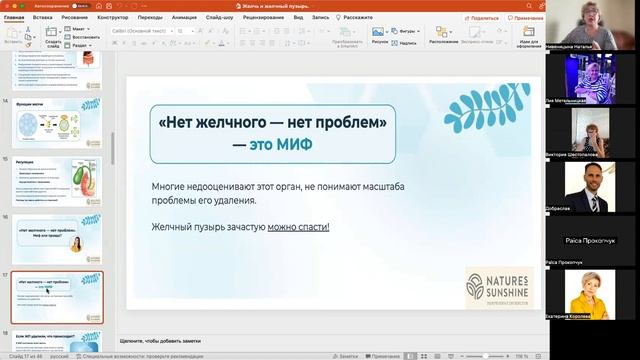Click the Надпись text box icon

point(404,43)
